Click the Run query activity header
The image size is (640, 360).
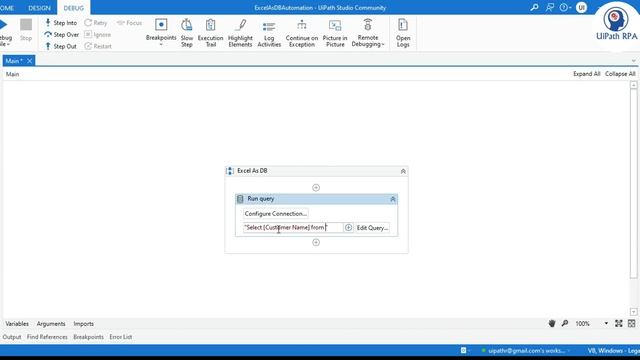[x=316, y=199]
